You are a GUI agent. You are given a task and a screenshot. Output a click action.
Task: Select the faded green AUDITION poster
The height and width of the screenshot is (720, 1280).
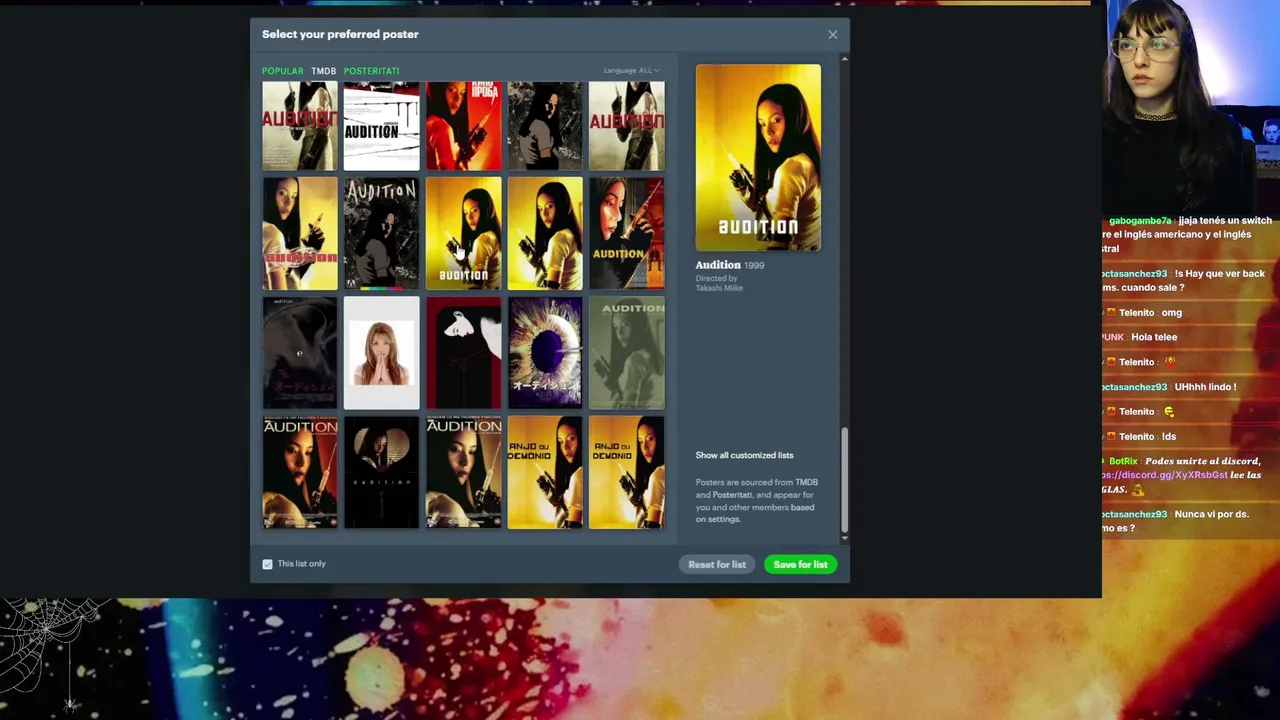[x=626, y=353]
